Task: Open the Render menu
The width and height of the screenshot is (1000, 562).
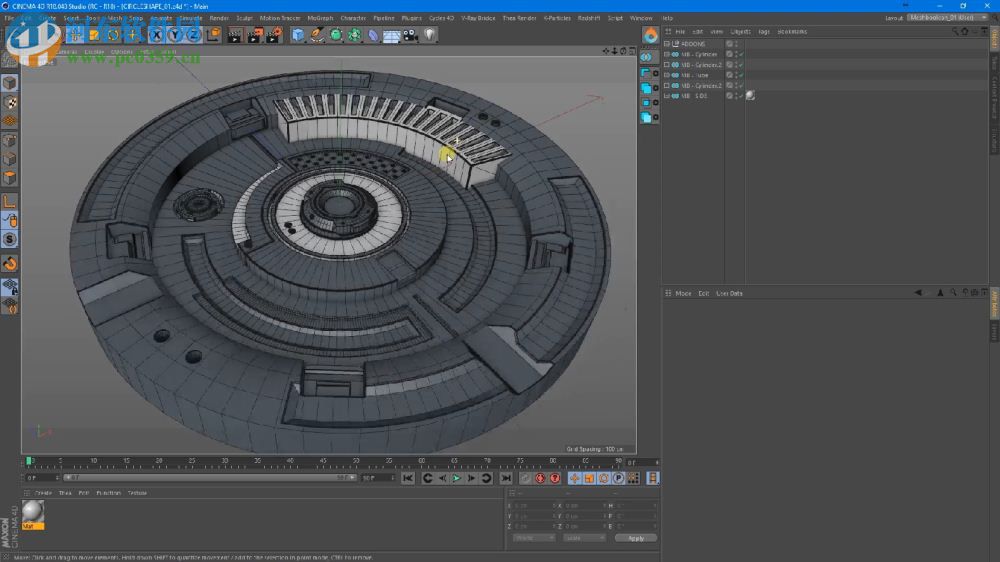Action: [219, 18]
